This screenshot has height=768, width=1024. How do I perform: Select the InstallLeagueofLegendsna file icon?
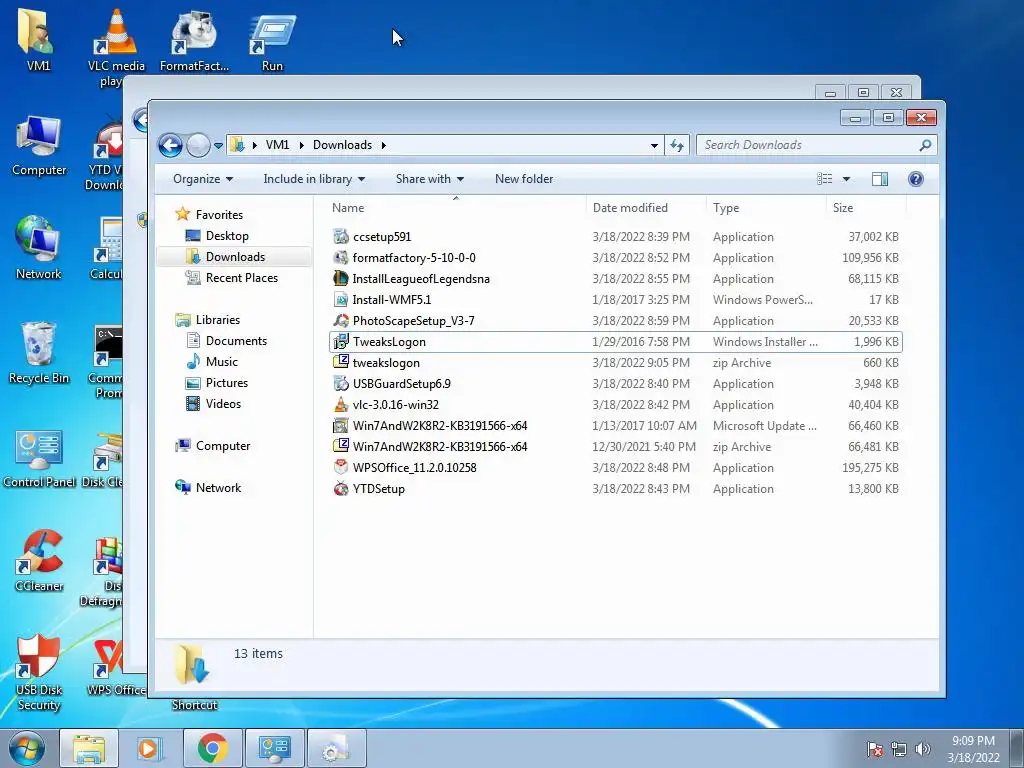click(x=341, y=278)
